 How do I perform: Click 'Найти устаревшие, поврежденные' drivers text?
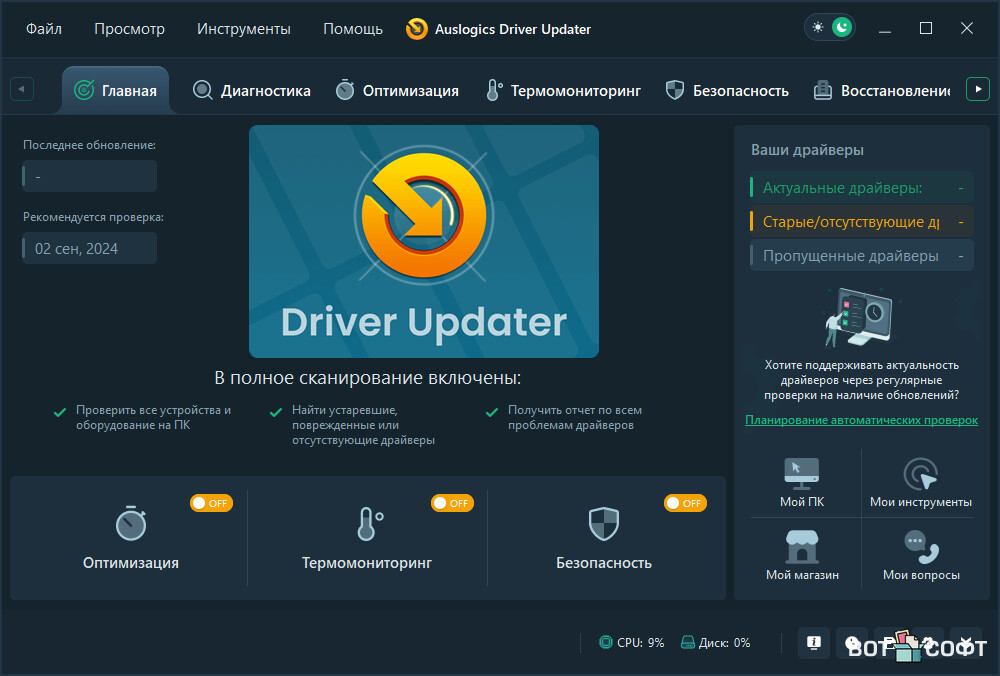click(x=364, y=425)
